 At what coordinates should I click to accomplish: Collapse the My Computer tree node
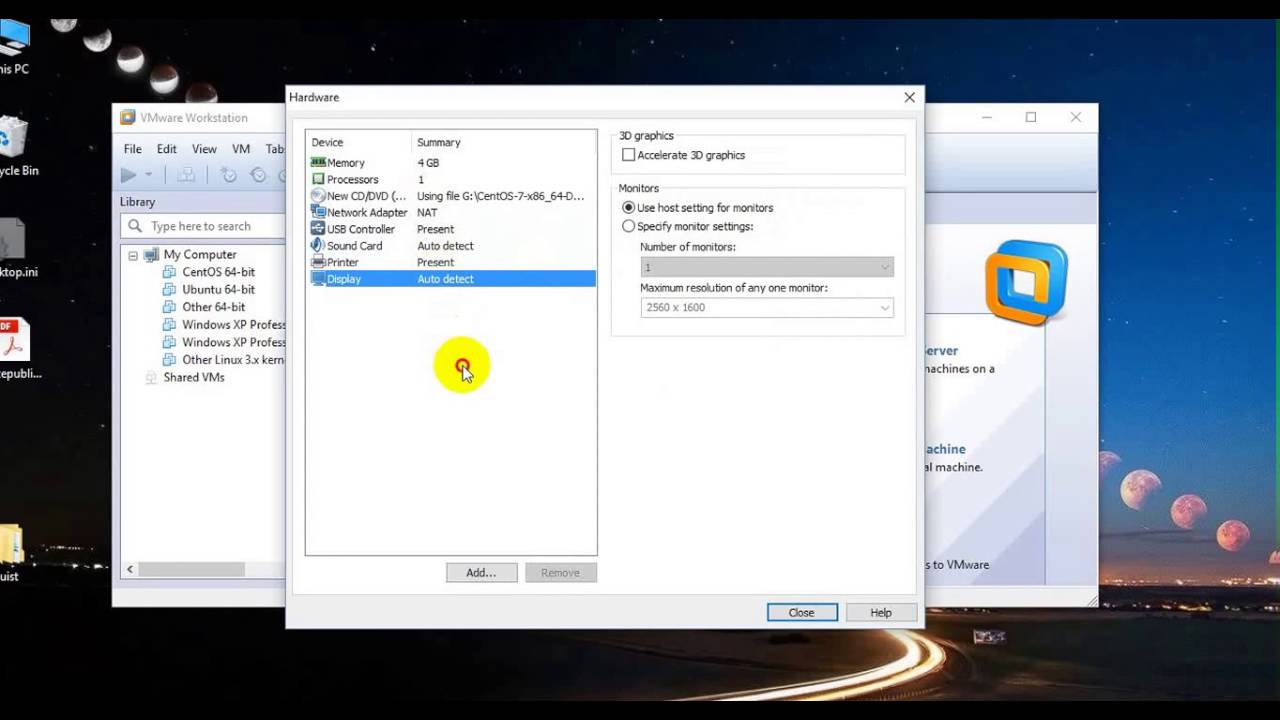[132, 255]
